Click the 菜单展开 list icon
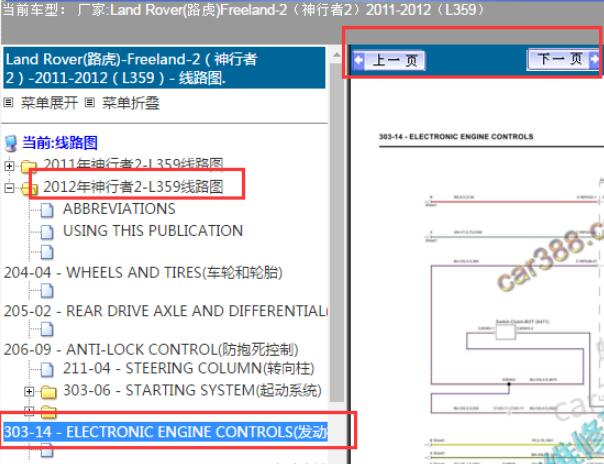Viewport: 604px width, 464px height. point(8,102)
